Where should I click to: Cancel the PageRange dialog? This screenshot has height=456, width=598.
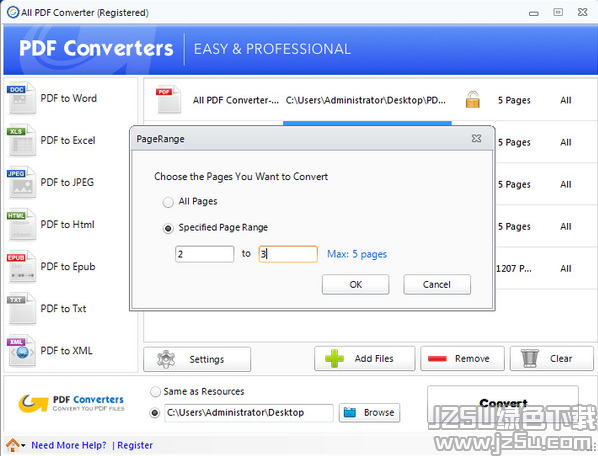[x=437, y=284]
